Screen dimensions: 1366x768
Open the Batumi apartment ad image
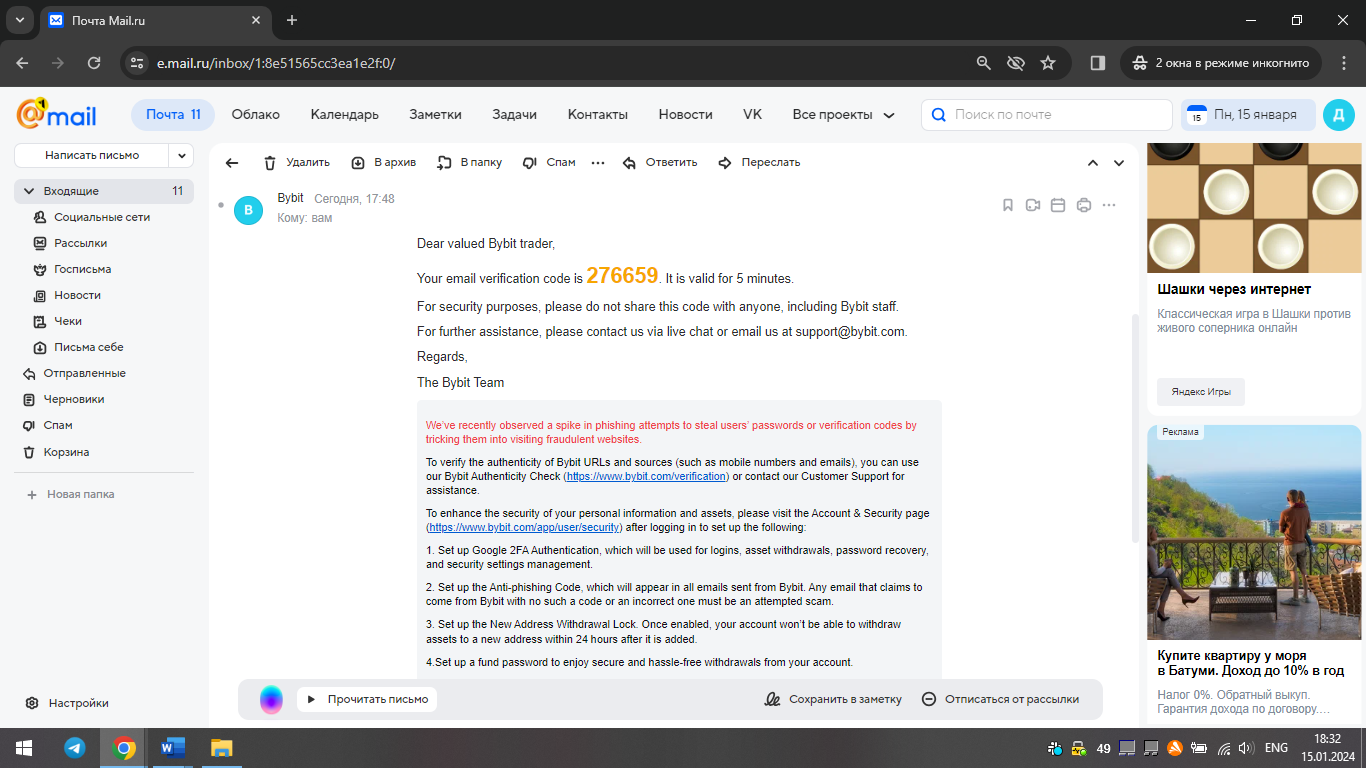pyautogui.click(x=1254, y=532)
